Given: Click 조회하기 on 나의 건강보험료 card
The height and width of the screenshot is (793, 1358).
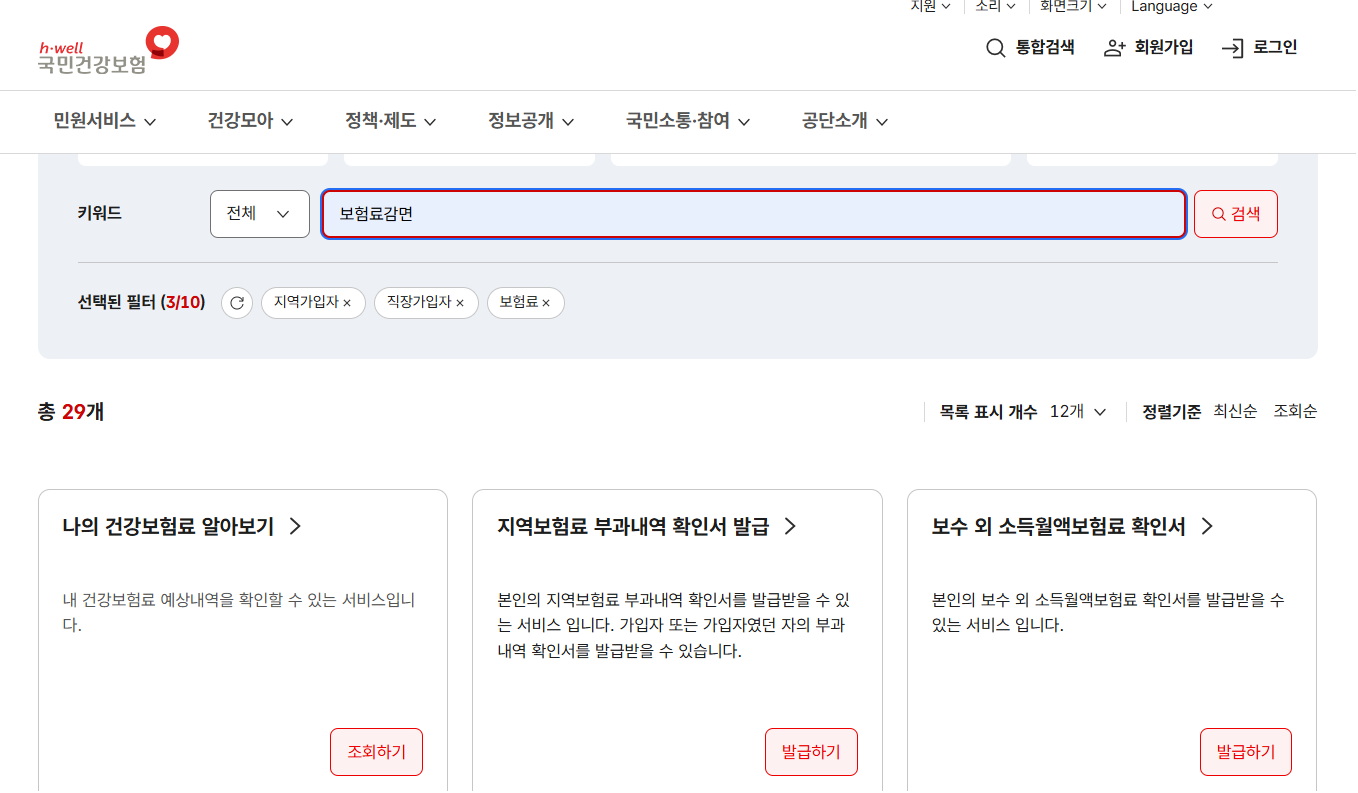Looking at the screenshot, I should point(376,751).
